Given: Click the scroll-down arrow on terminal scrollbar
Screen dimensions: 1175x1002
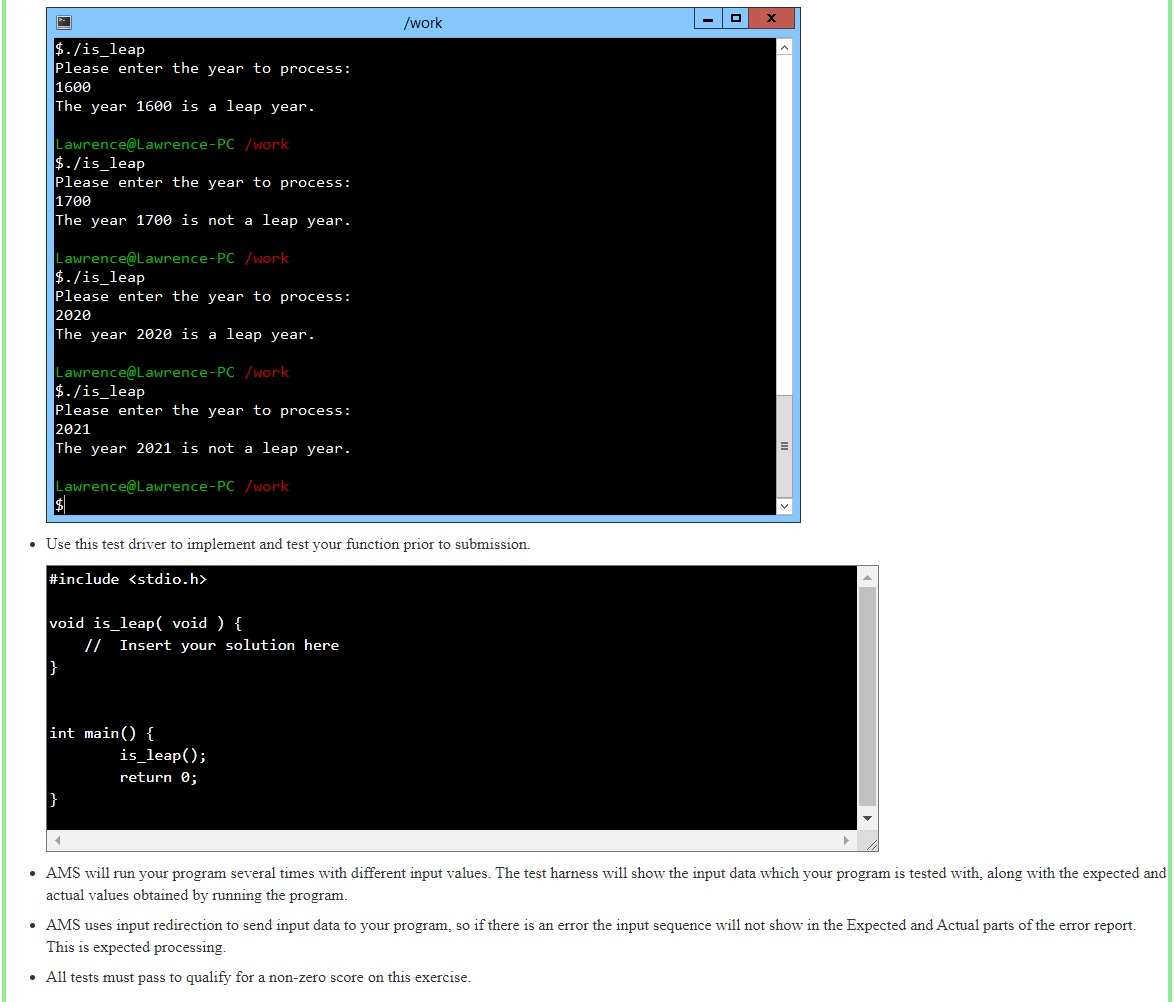Looking at the screenshot, I should [784, 506].
